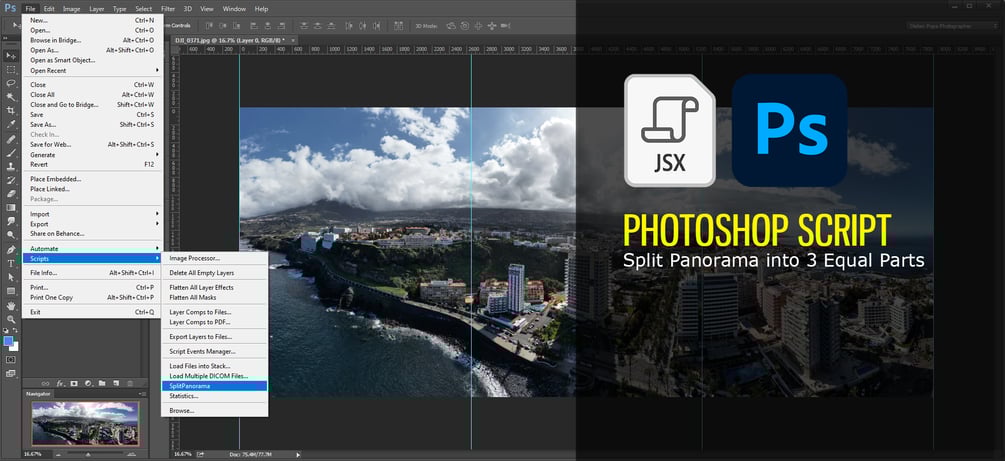This screenshot has height=461, width=1005.
Task: Click the Ps application logo icon
Action: click(x=10, y=8)
